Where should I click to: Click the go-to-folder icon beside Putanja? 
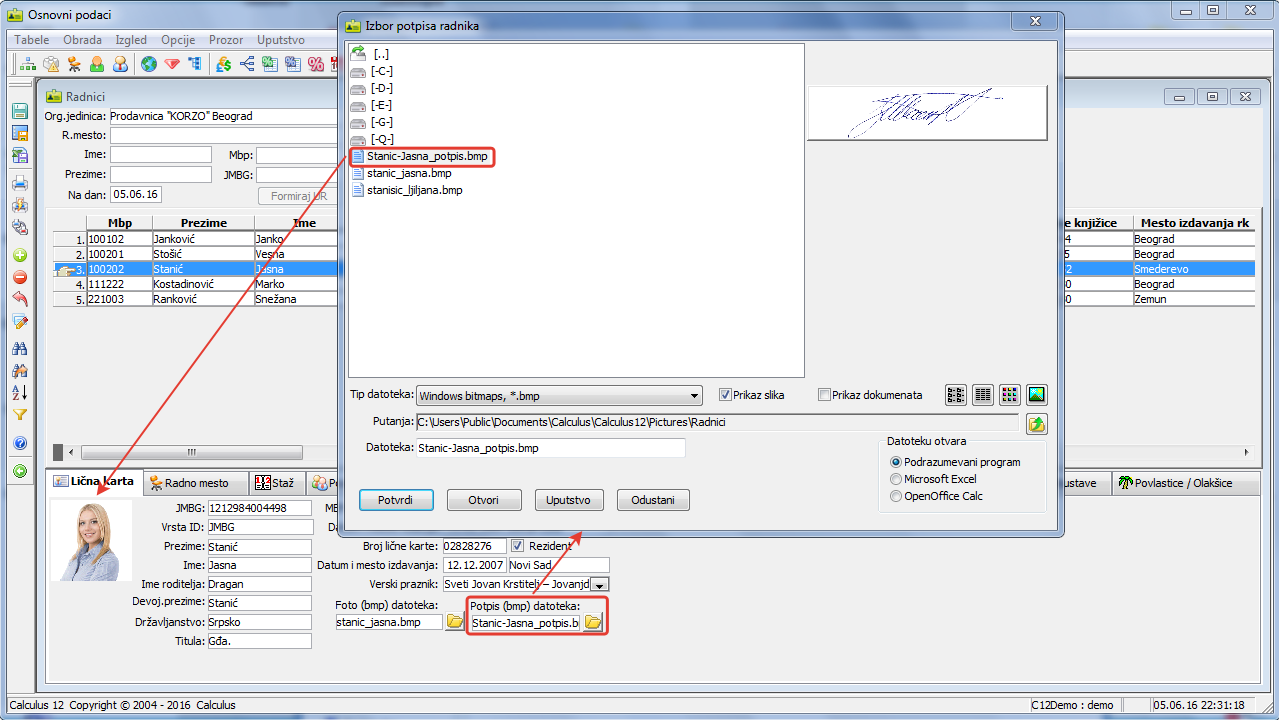point(1037,423)
